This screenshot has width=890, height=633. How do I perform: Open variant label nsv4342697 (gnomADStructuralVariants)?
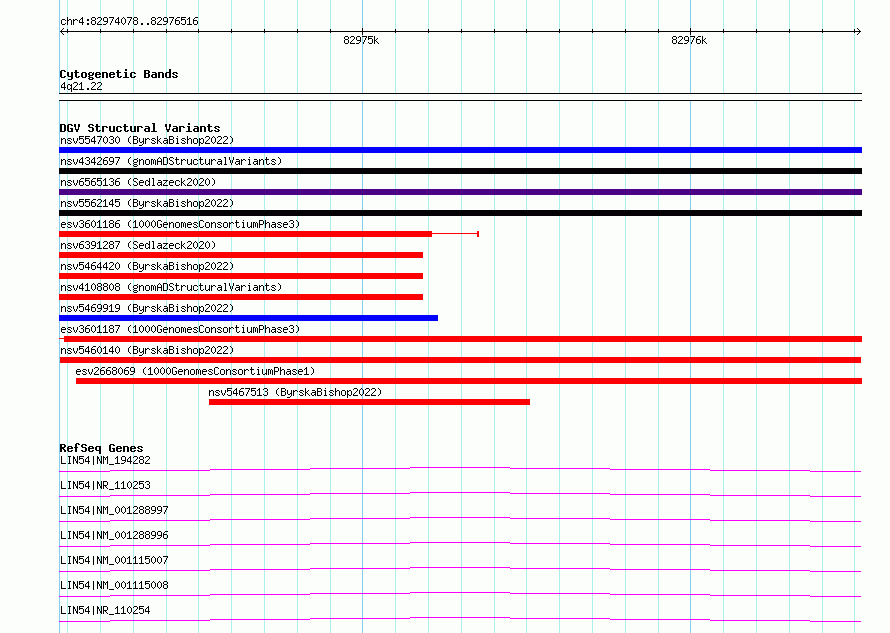(x=171, y=161)
